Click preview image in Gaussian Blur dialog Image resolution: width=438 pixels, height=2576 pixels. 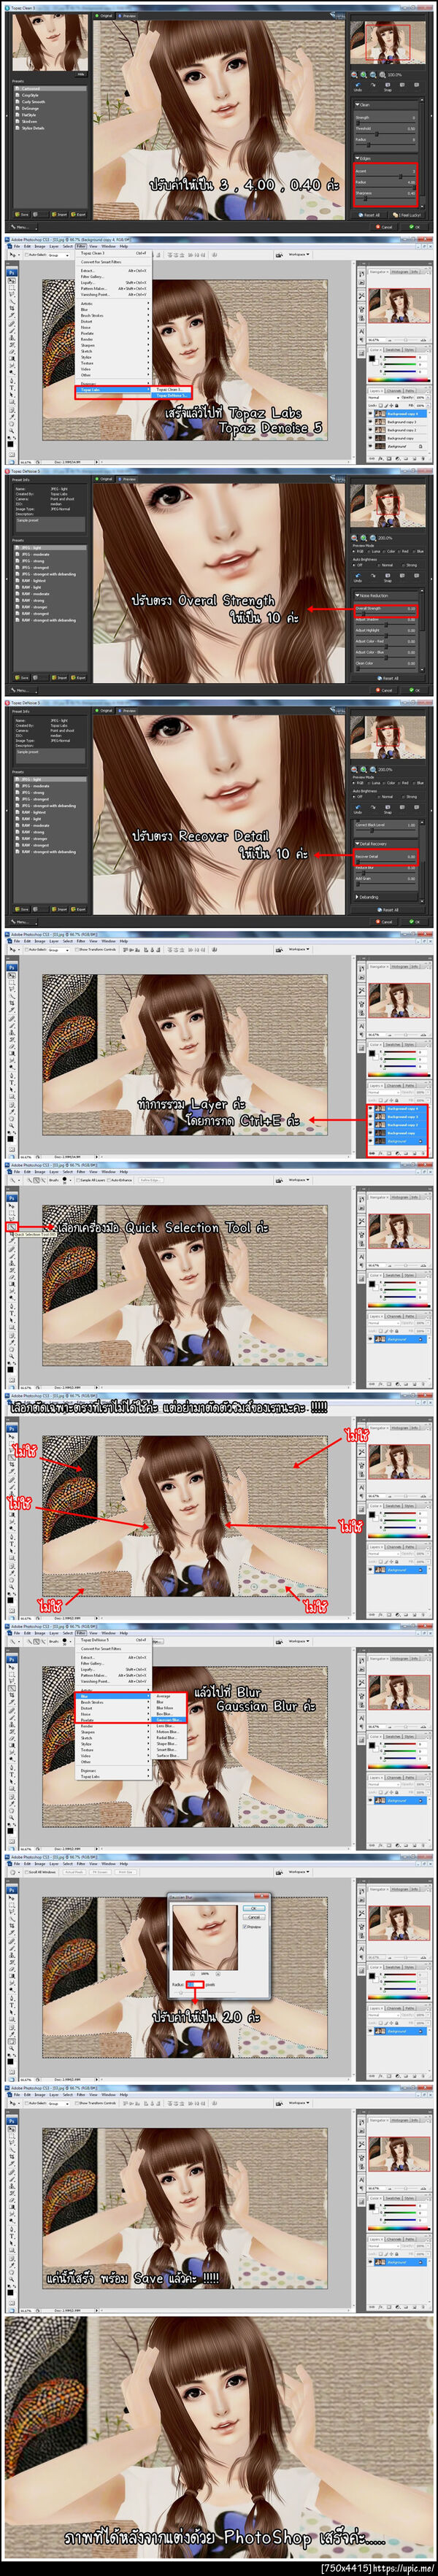[205, 1939]
